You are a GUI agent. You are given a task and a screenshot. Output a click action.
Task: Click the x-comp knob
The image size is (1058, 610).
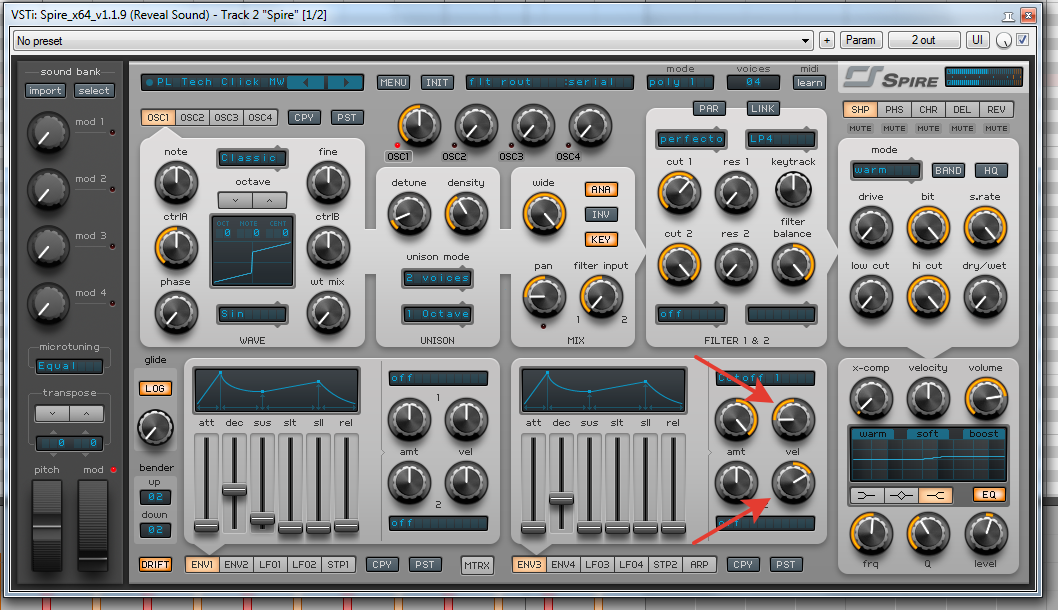click(x=871, y=398)
